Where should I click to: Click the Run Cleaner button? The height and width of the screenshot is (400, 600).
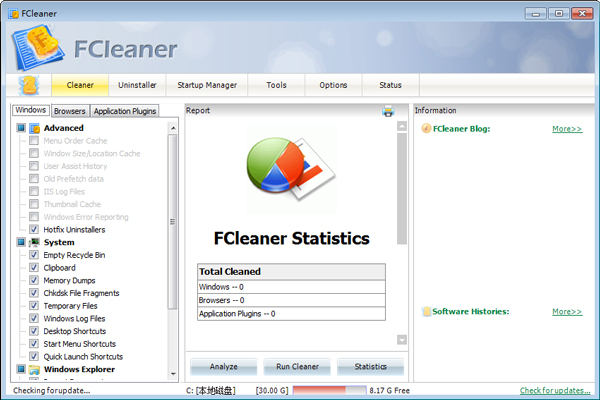(x=297, y=367)
